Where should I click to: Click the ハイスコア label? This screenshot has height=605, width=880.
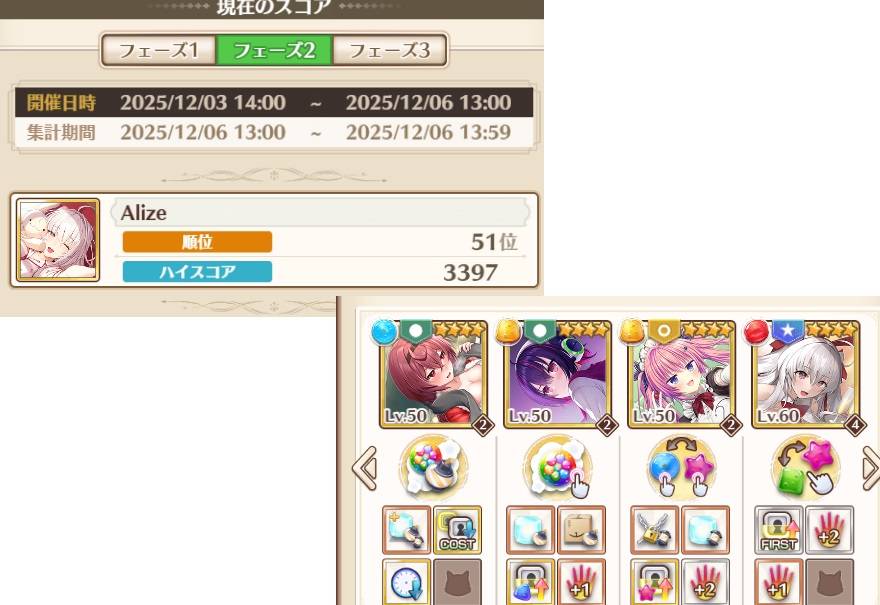[x=198, y=272]
